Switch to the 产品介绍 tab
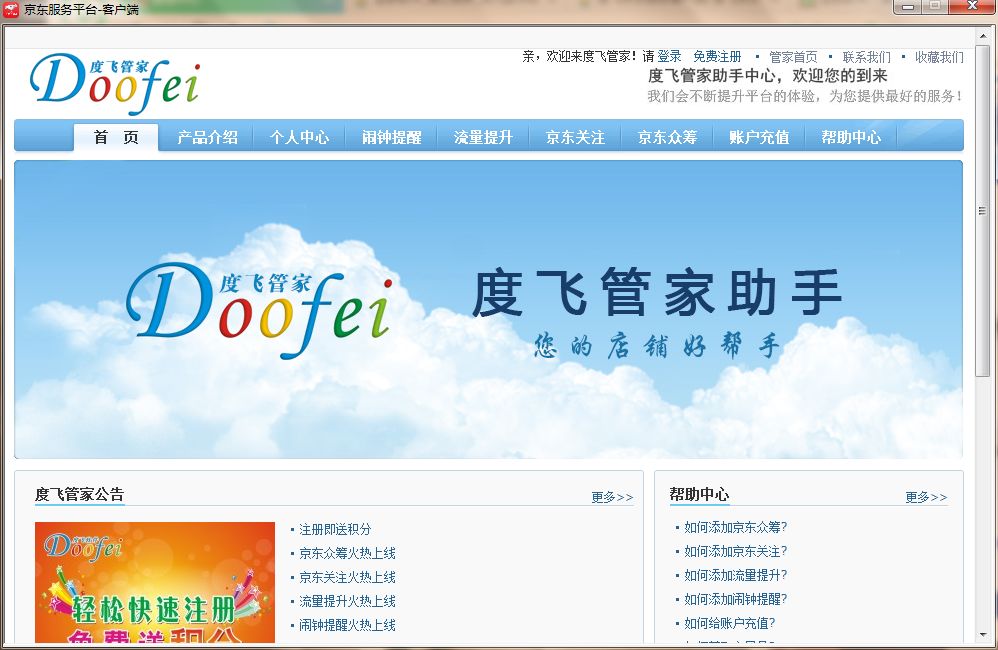The image size is (998, 650). coord(207,137)
